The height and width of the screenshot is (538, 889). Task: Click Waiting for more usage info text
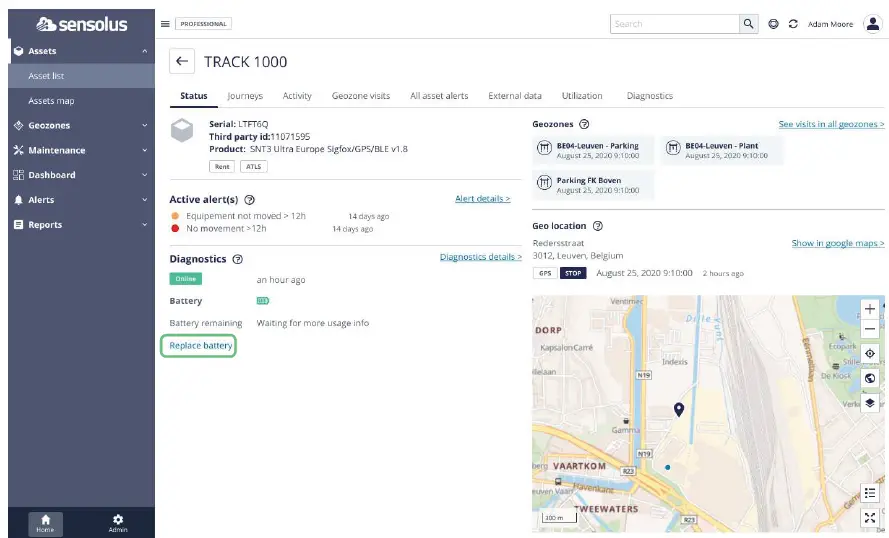pos(312,323)
